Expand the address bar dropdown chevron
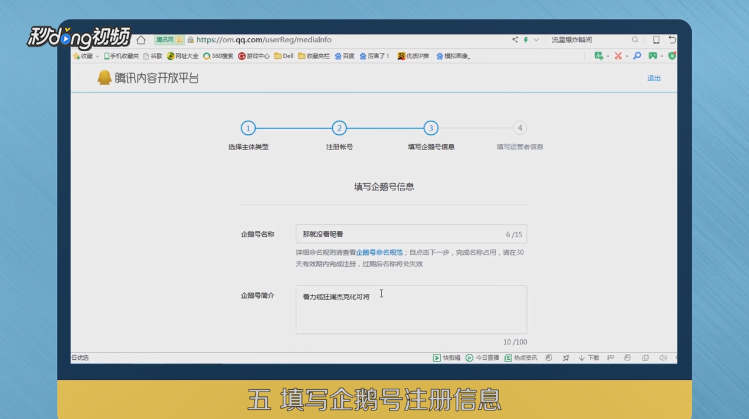 (536, 40)
